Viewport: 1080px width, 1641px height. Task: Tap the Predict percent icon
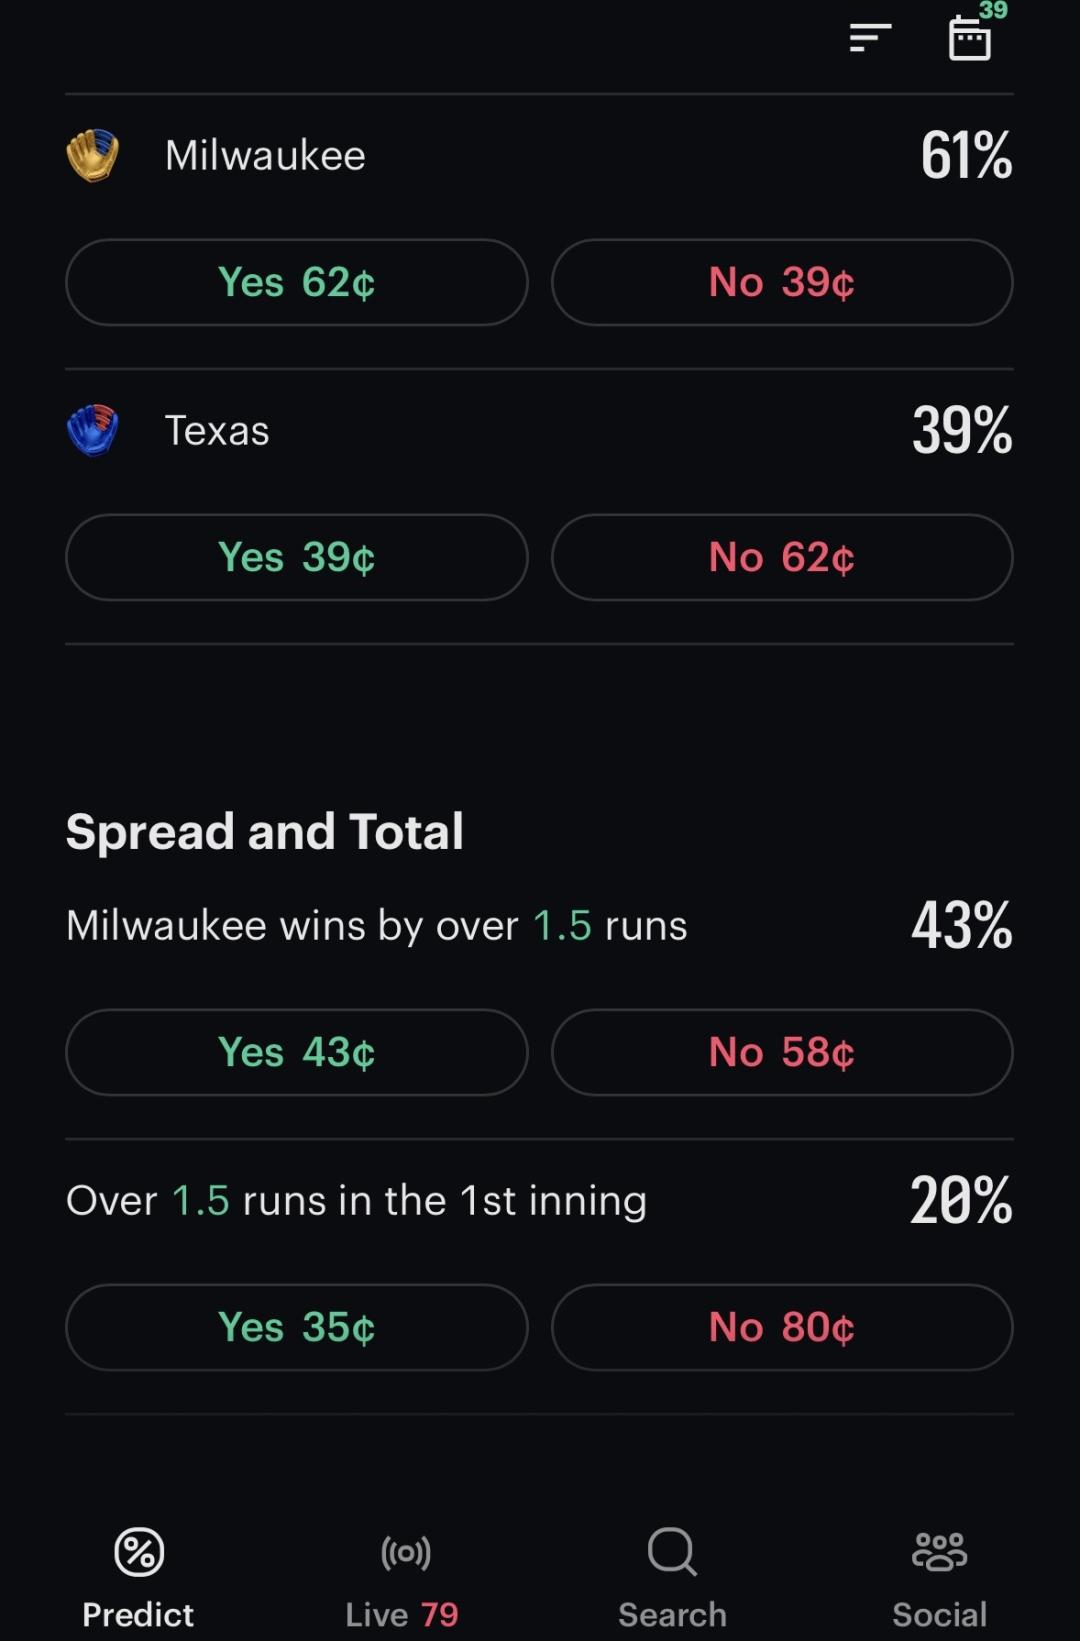[139, 1552]
